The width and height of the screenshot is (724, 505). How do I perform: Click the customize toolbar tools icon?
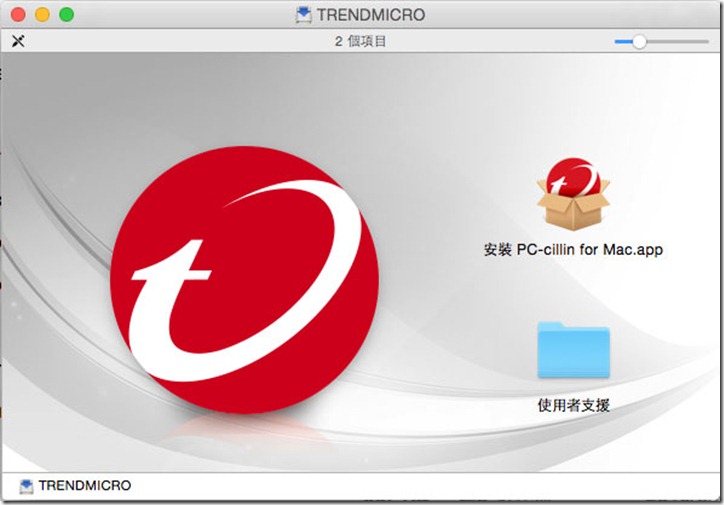coord(18,41)
